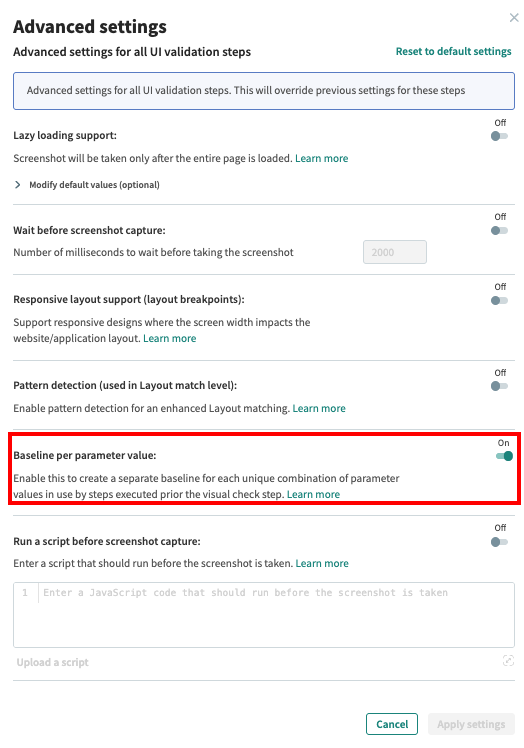Close the Advanced settings dialog
Screen dimensions: 524x748
[514, 18]
